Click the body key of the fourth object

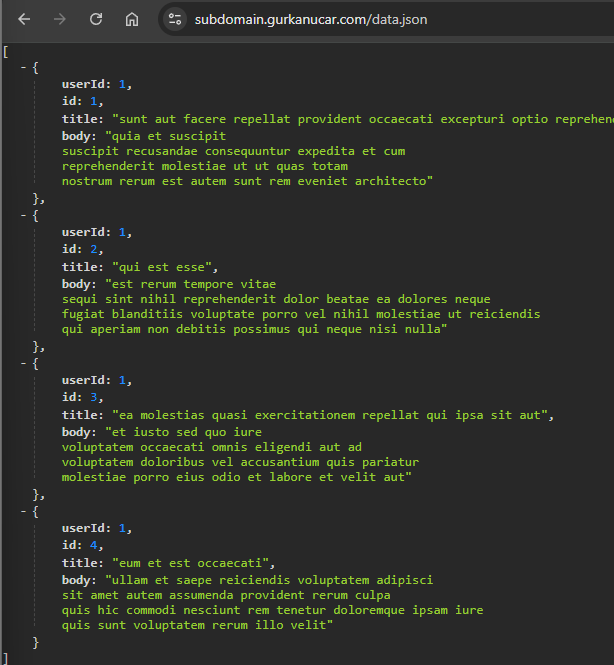(79, 580)
